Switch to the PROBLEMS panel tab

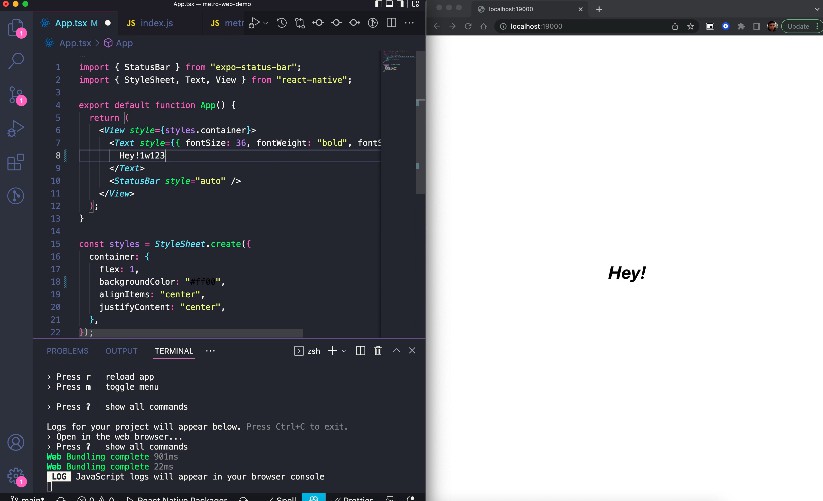(67, 351)
